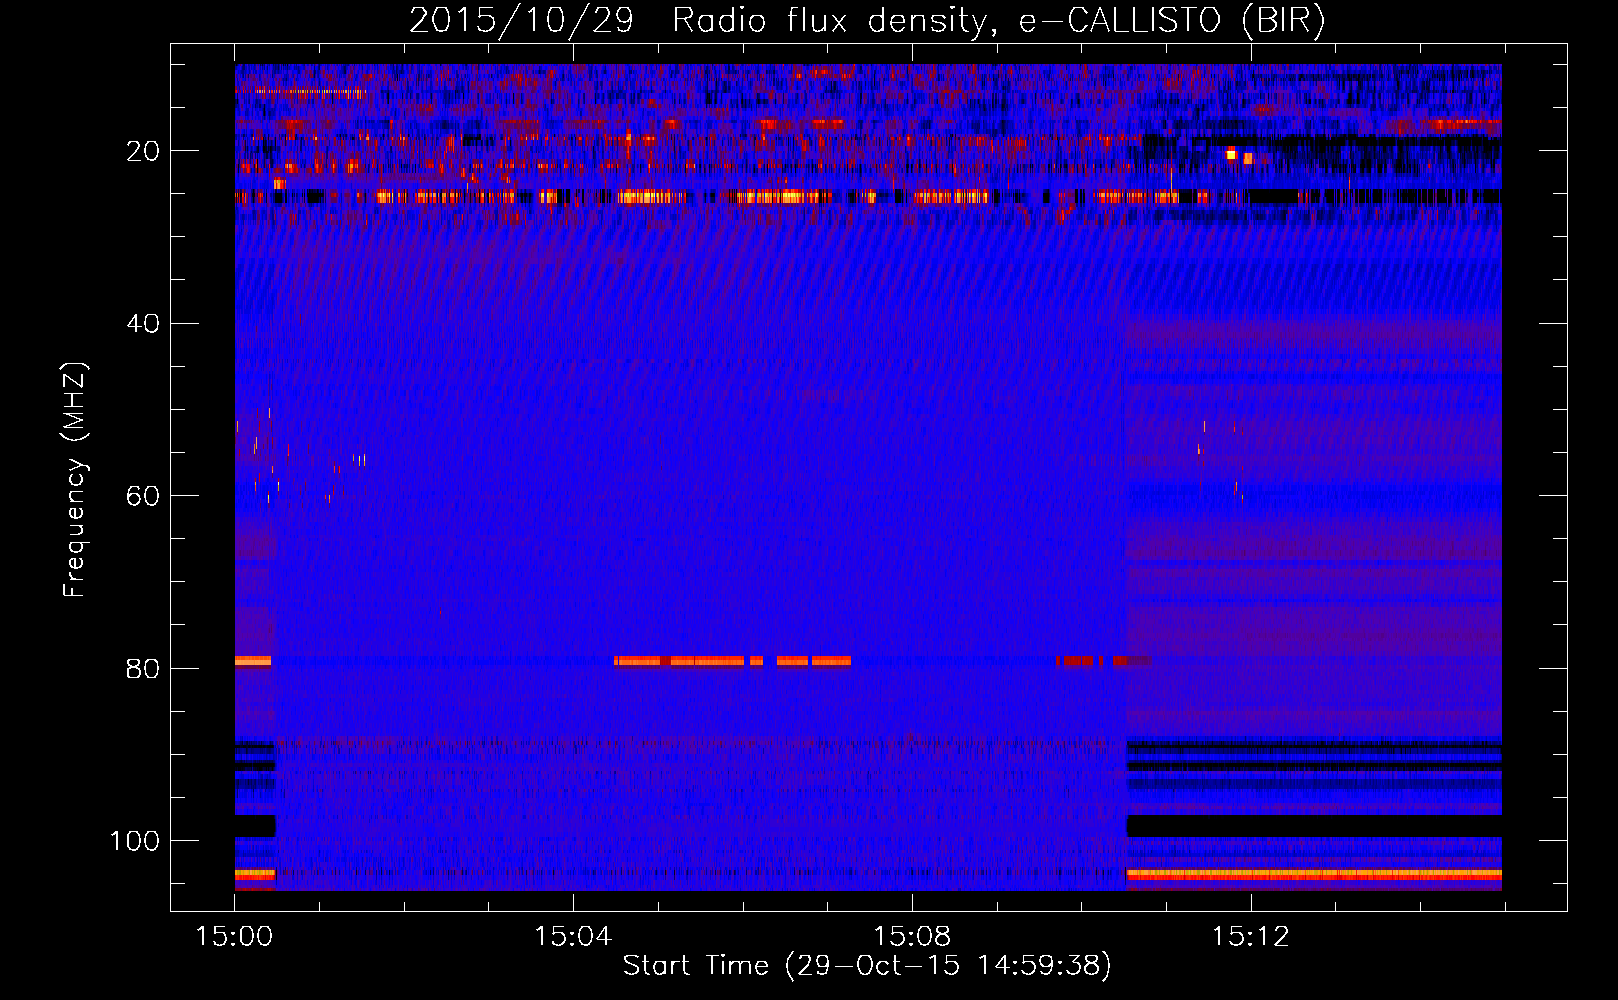Click the black band at 100 MHz after 15:11
This screenshot has width=1618, height=1000.
point(1314,826)
